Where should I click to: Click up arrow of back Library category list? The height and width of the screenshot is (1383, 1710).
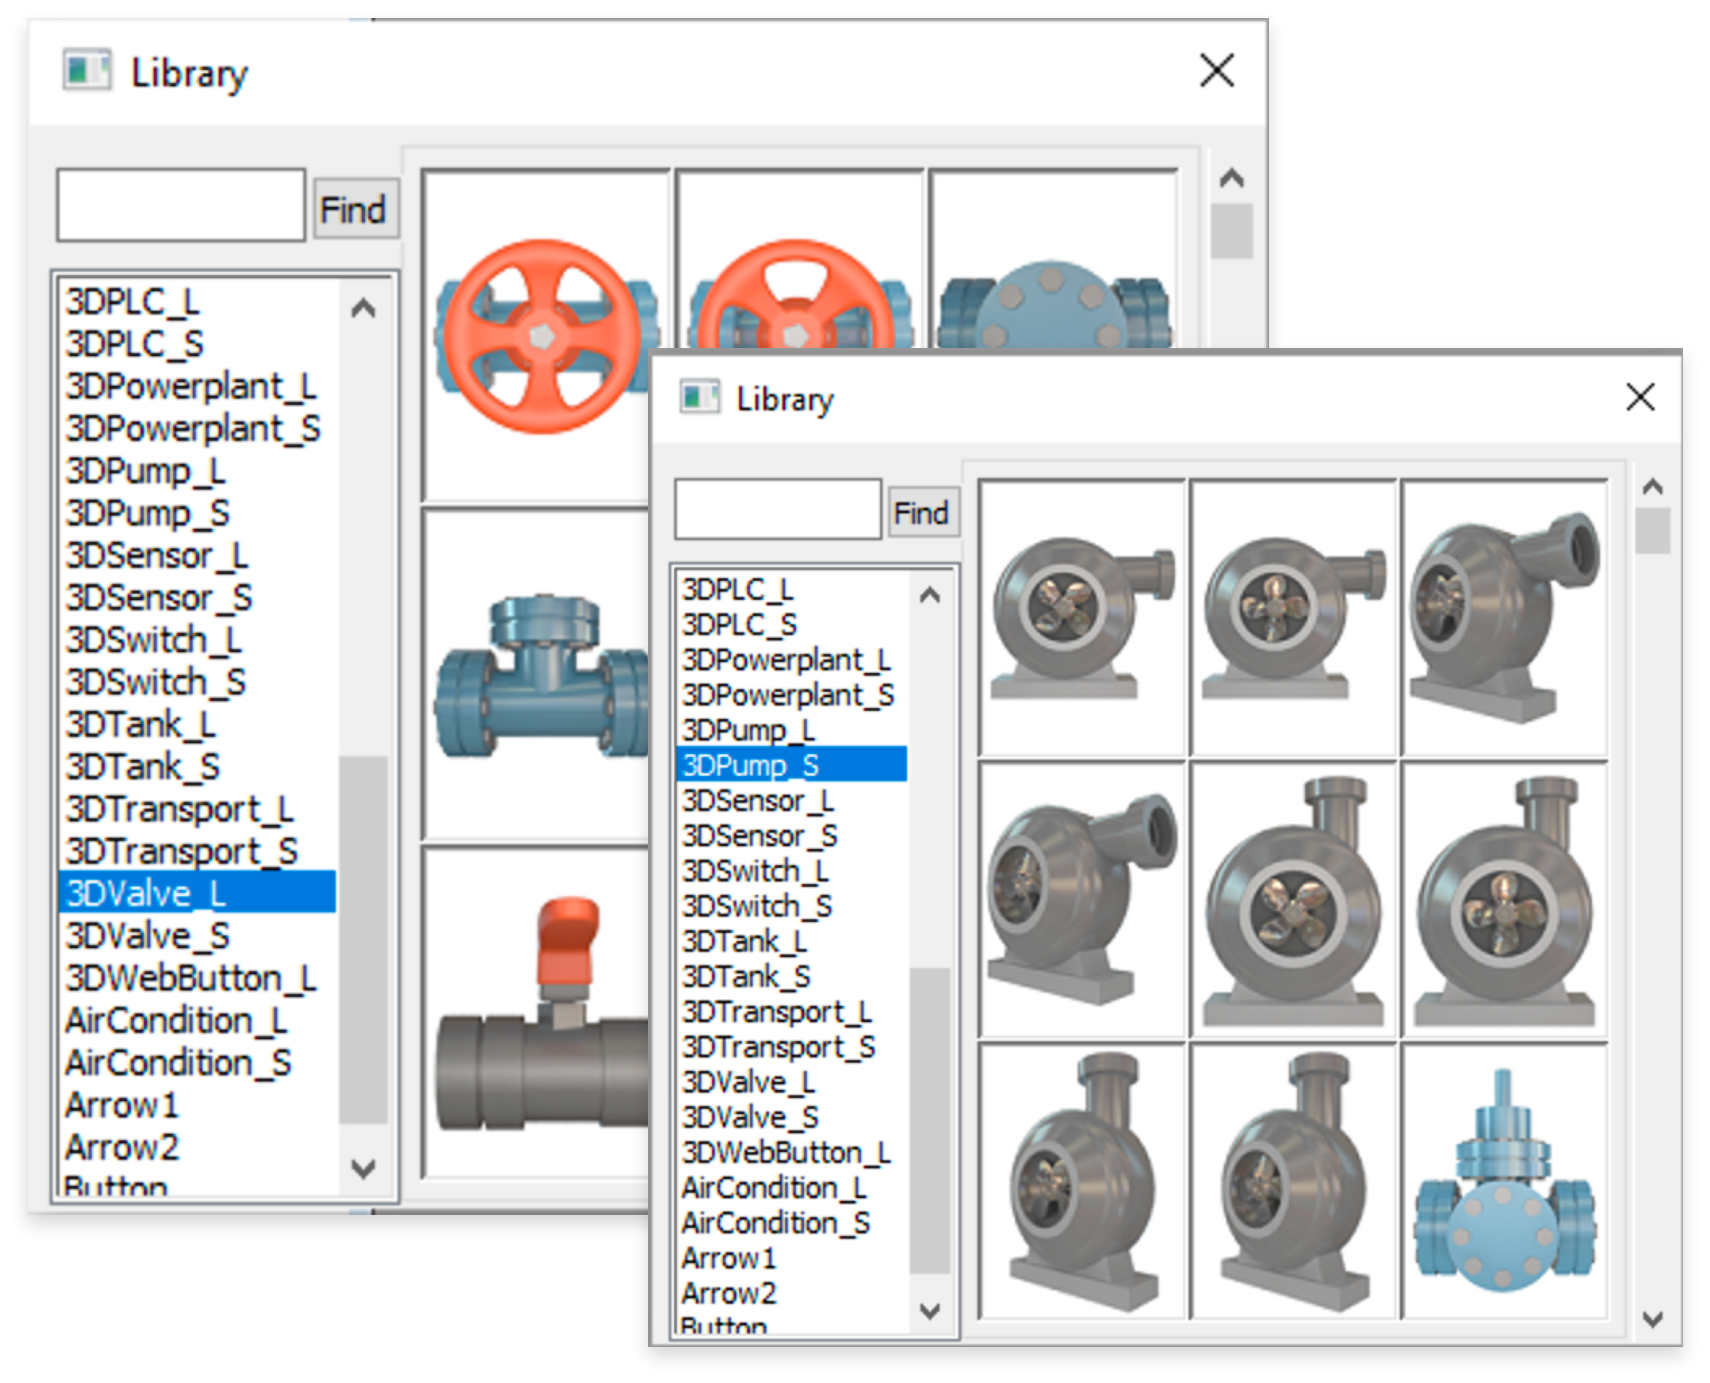click(364, 308)
